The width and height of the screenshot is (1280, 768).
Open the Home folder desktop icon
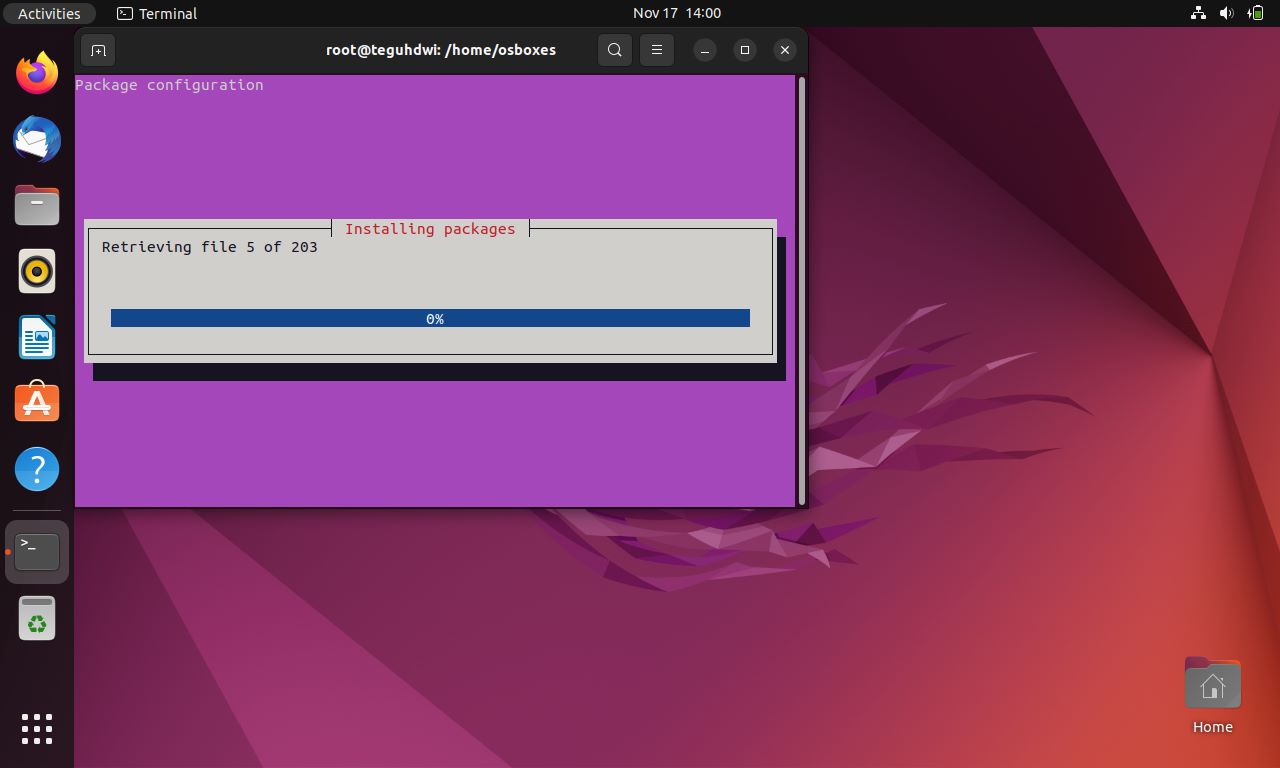click(x=1212, y=696)
